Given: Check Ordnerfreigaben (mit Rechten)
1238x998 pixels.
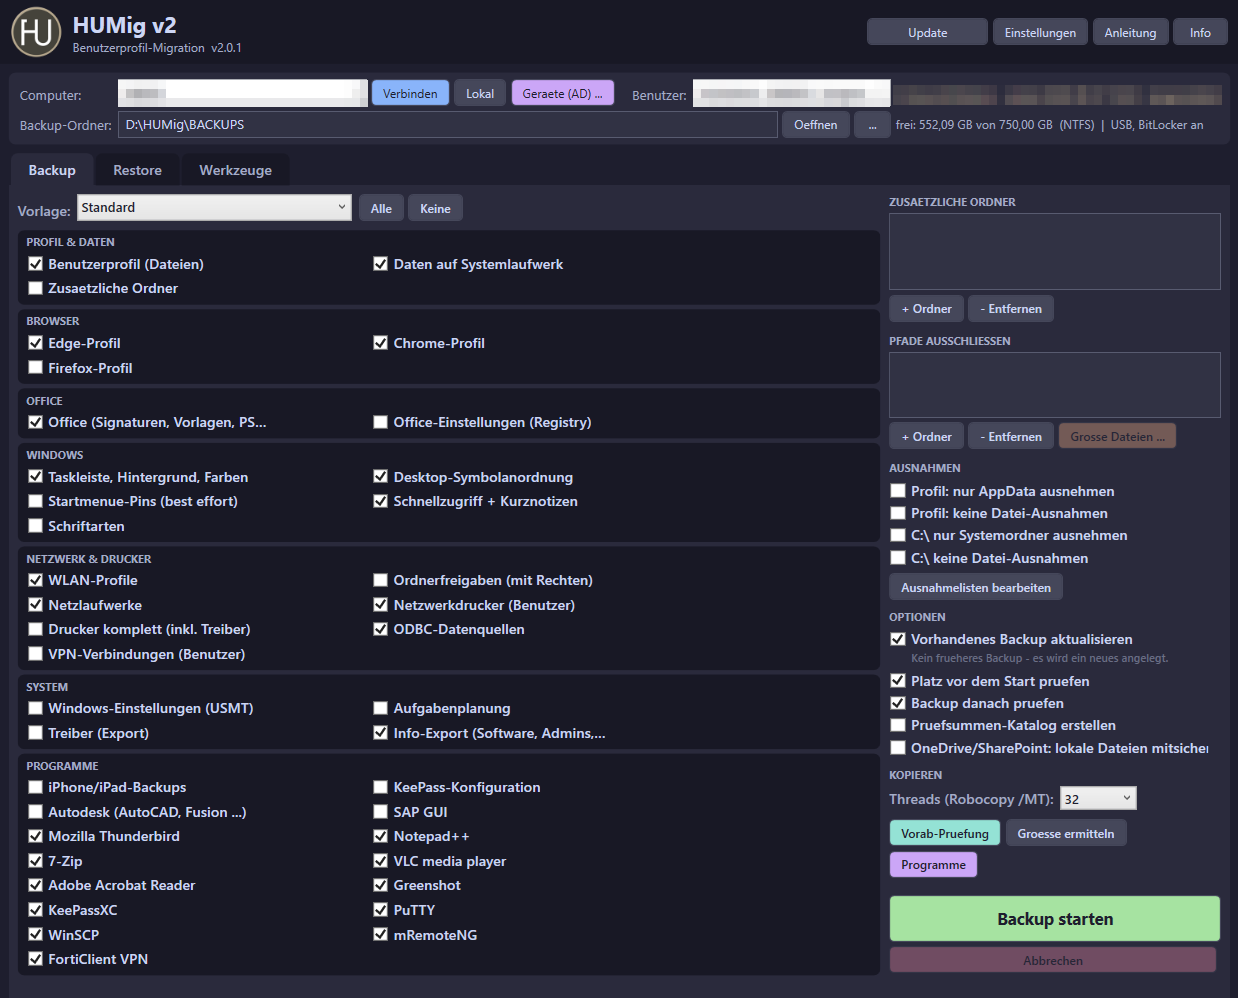Looking at the screenshot, I should click(381, 580).
